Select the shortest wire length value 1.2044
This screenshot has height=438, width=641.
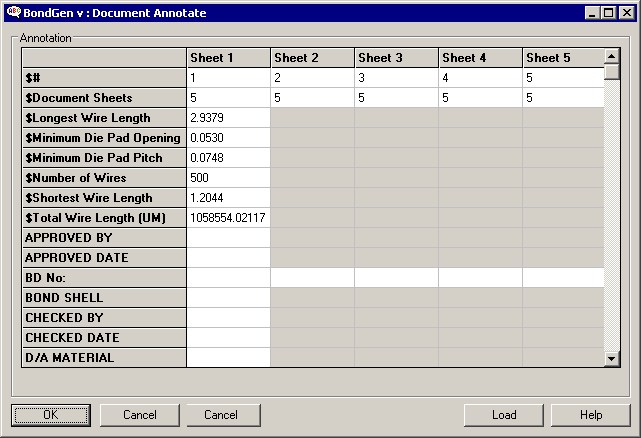point(229,198)
